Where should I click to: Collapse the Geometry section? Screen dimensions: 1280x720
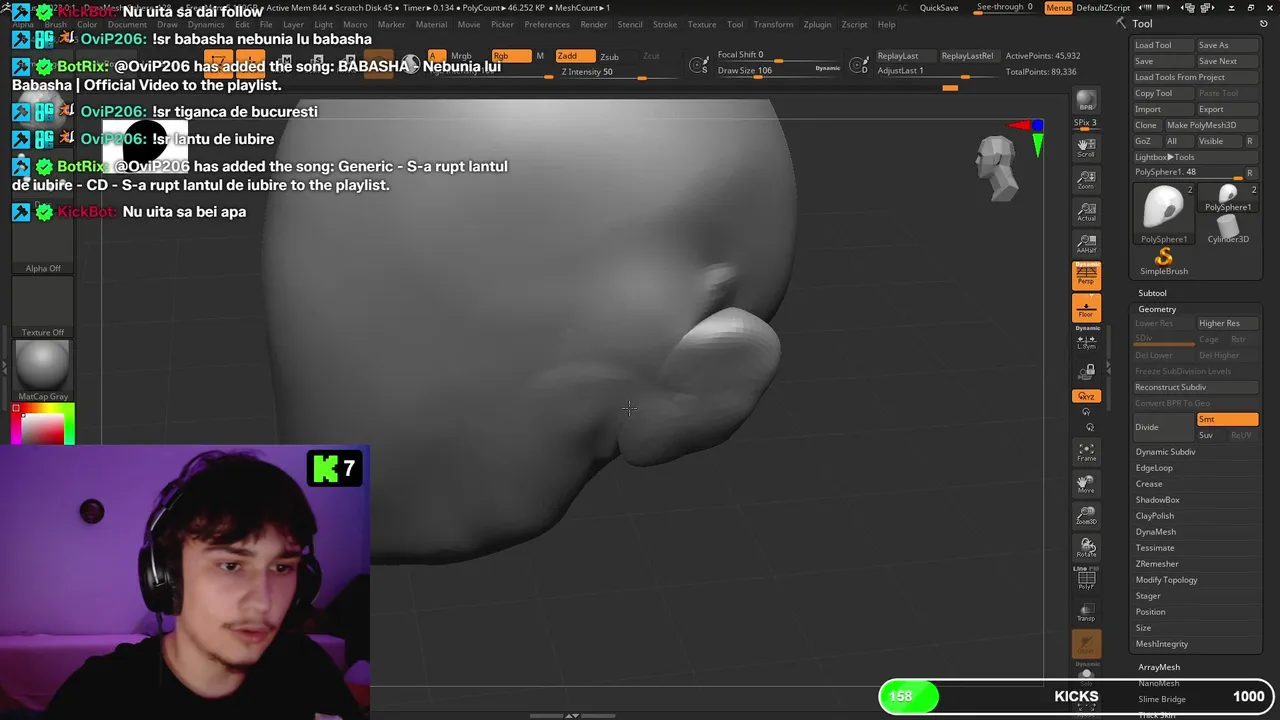1157,309
